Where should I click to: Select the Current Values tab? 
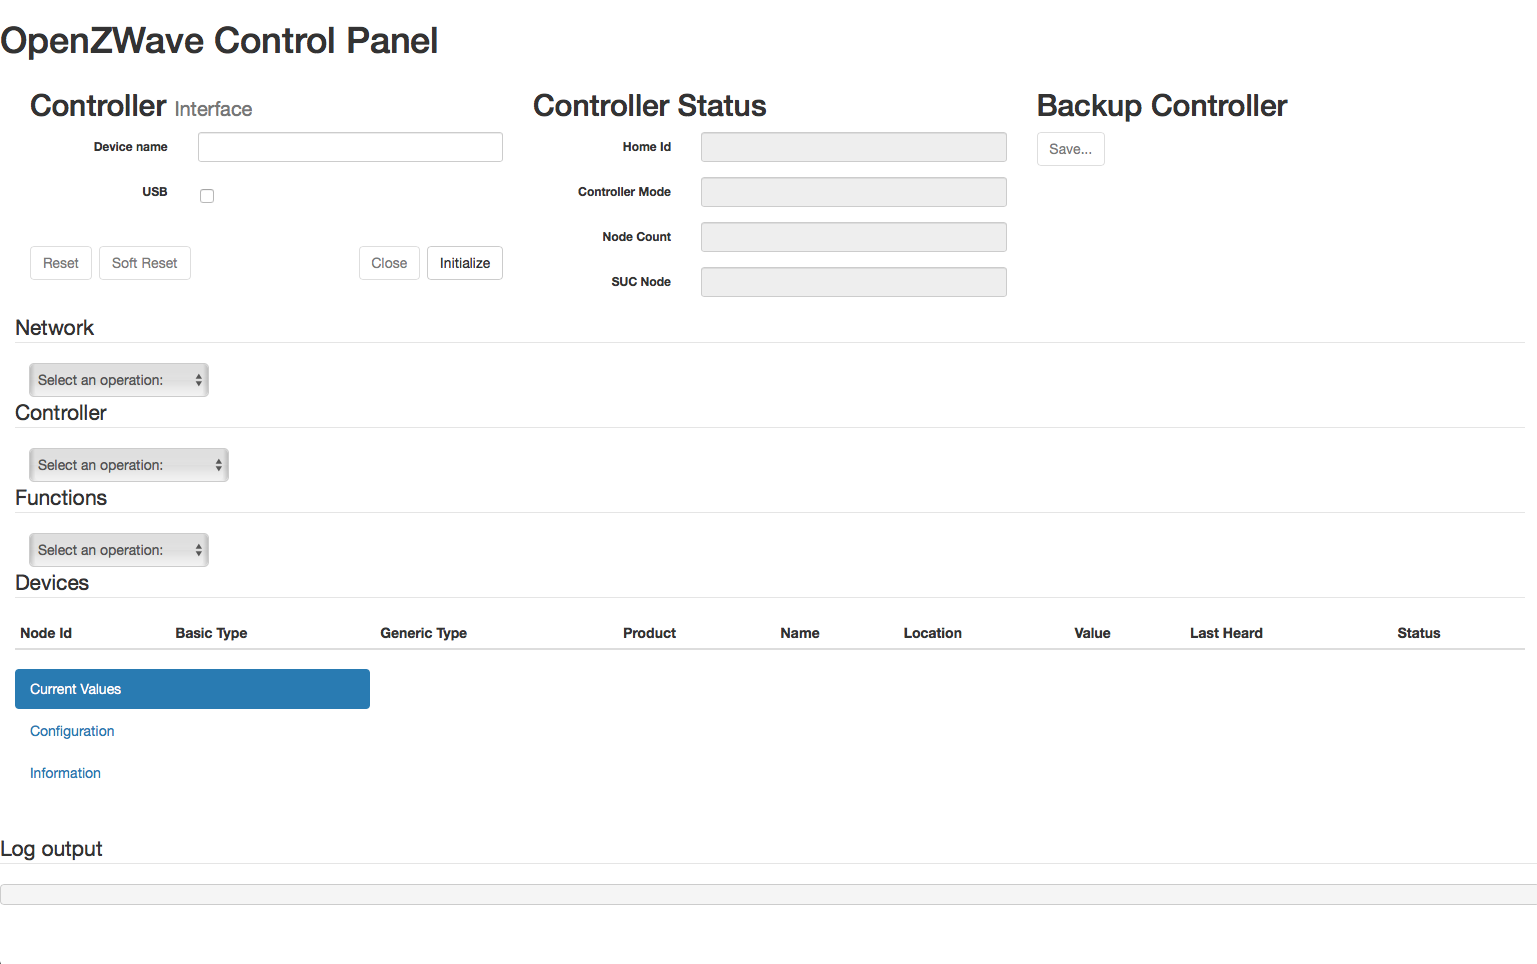point(192,689)
